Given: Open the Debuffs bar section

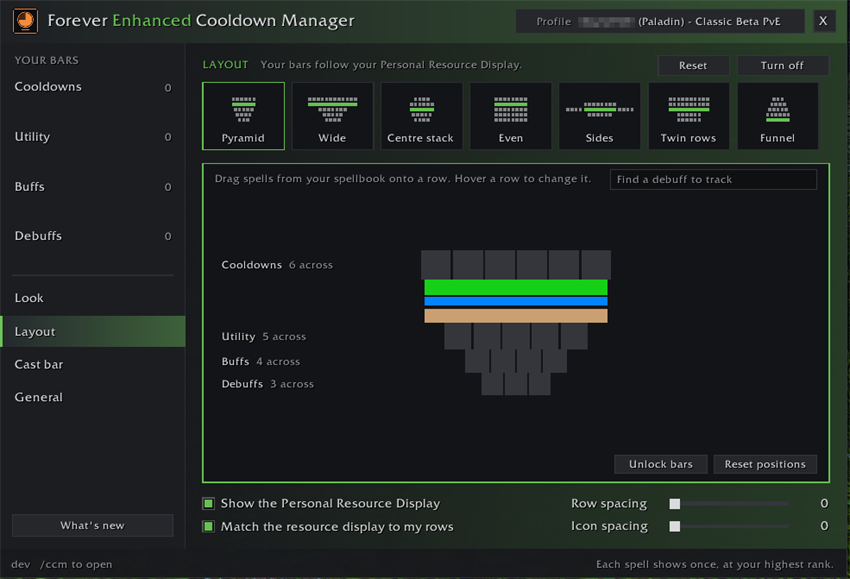Looking at the screenshot, I should [93, 236].
